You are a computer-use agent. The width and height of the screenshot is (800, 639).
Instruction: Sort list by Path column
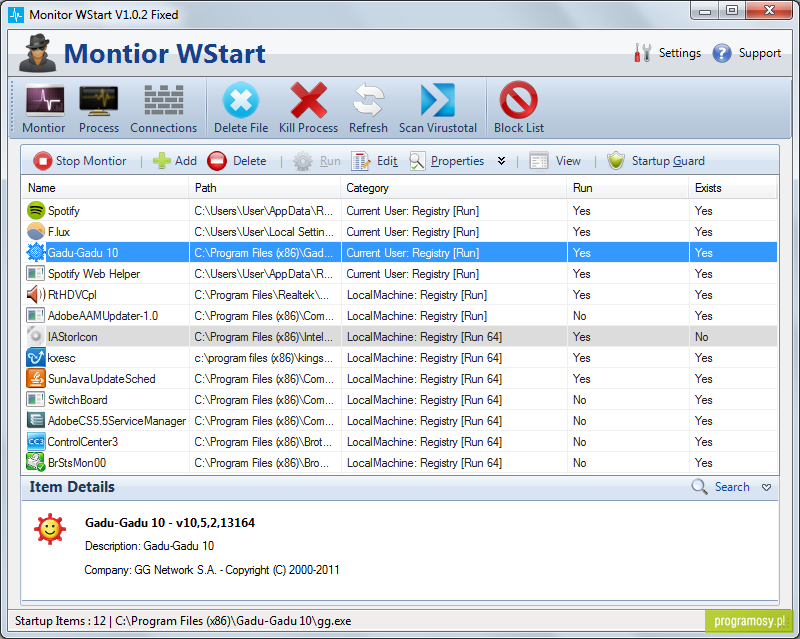[x=265, y=188]
